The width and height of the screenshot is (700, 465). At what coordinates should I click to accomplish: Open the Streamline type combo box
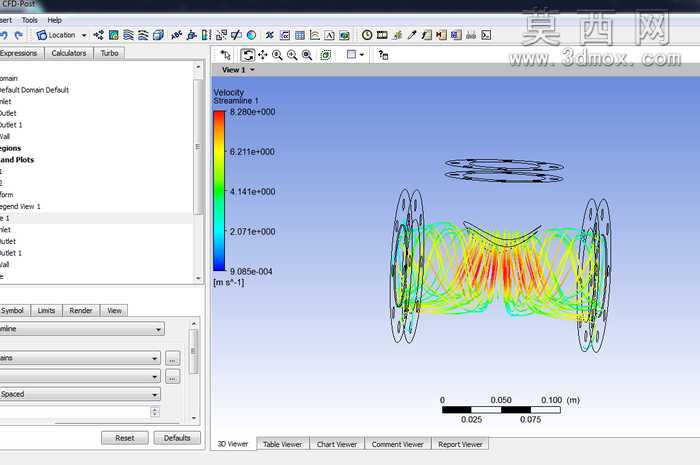tap(82, 329)
